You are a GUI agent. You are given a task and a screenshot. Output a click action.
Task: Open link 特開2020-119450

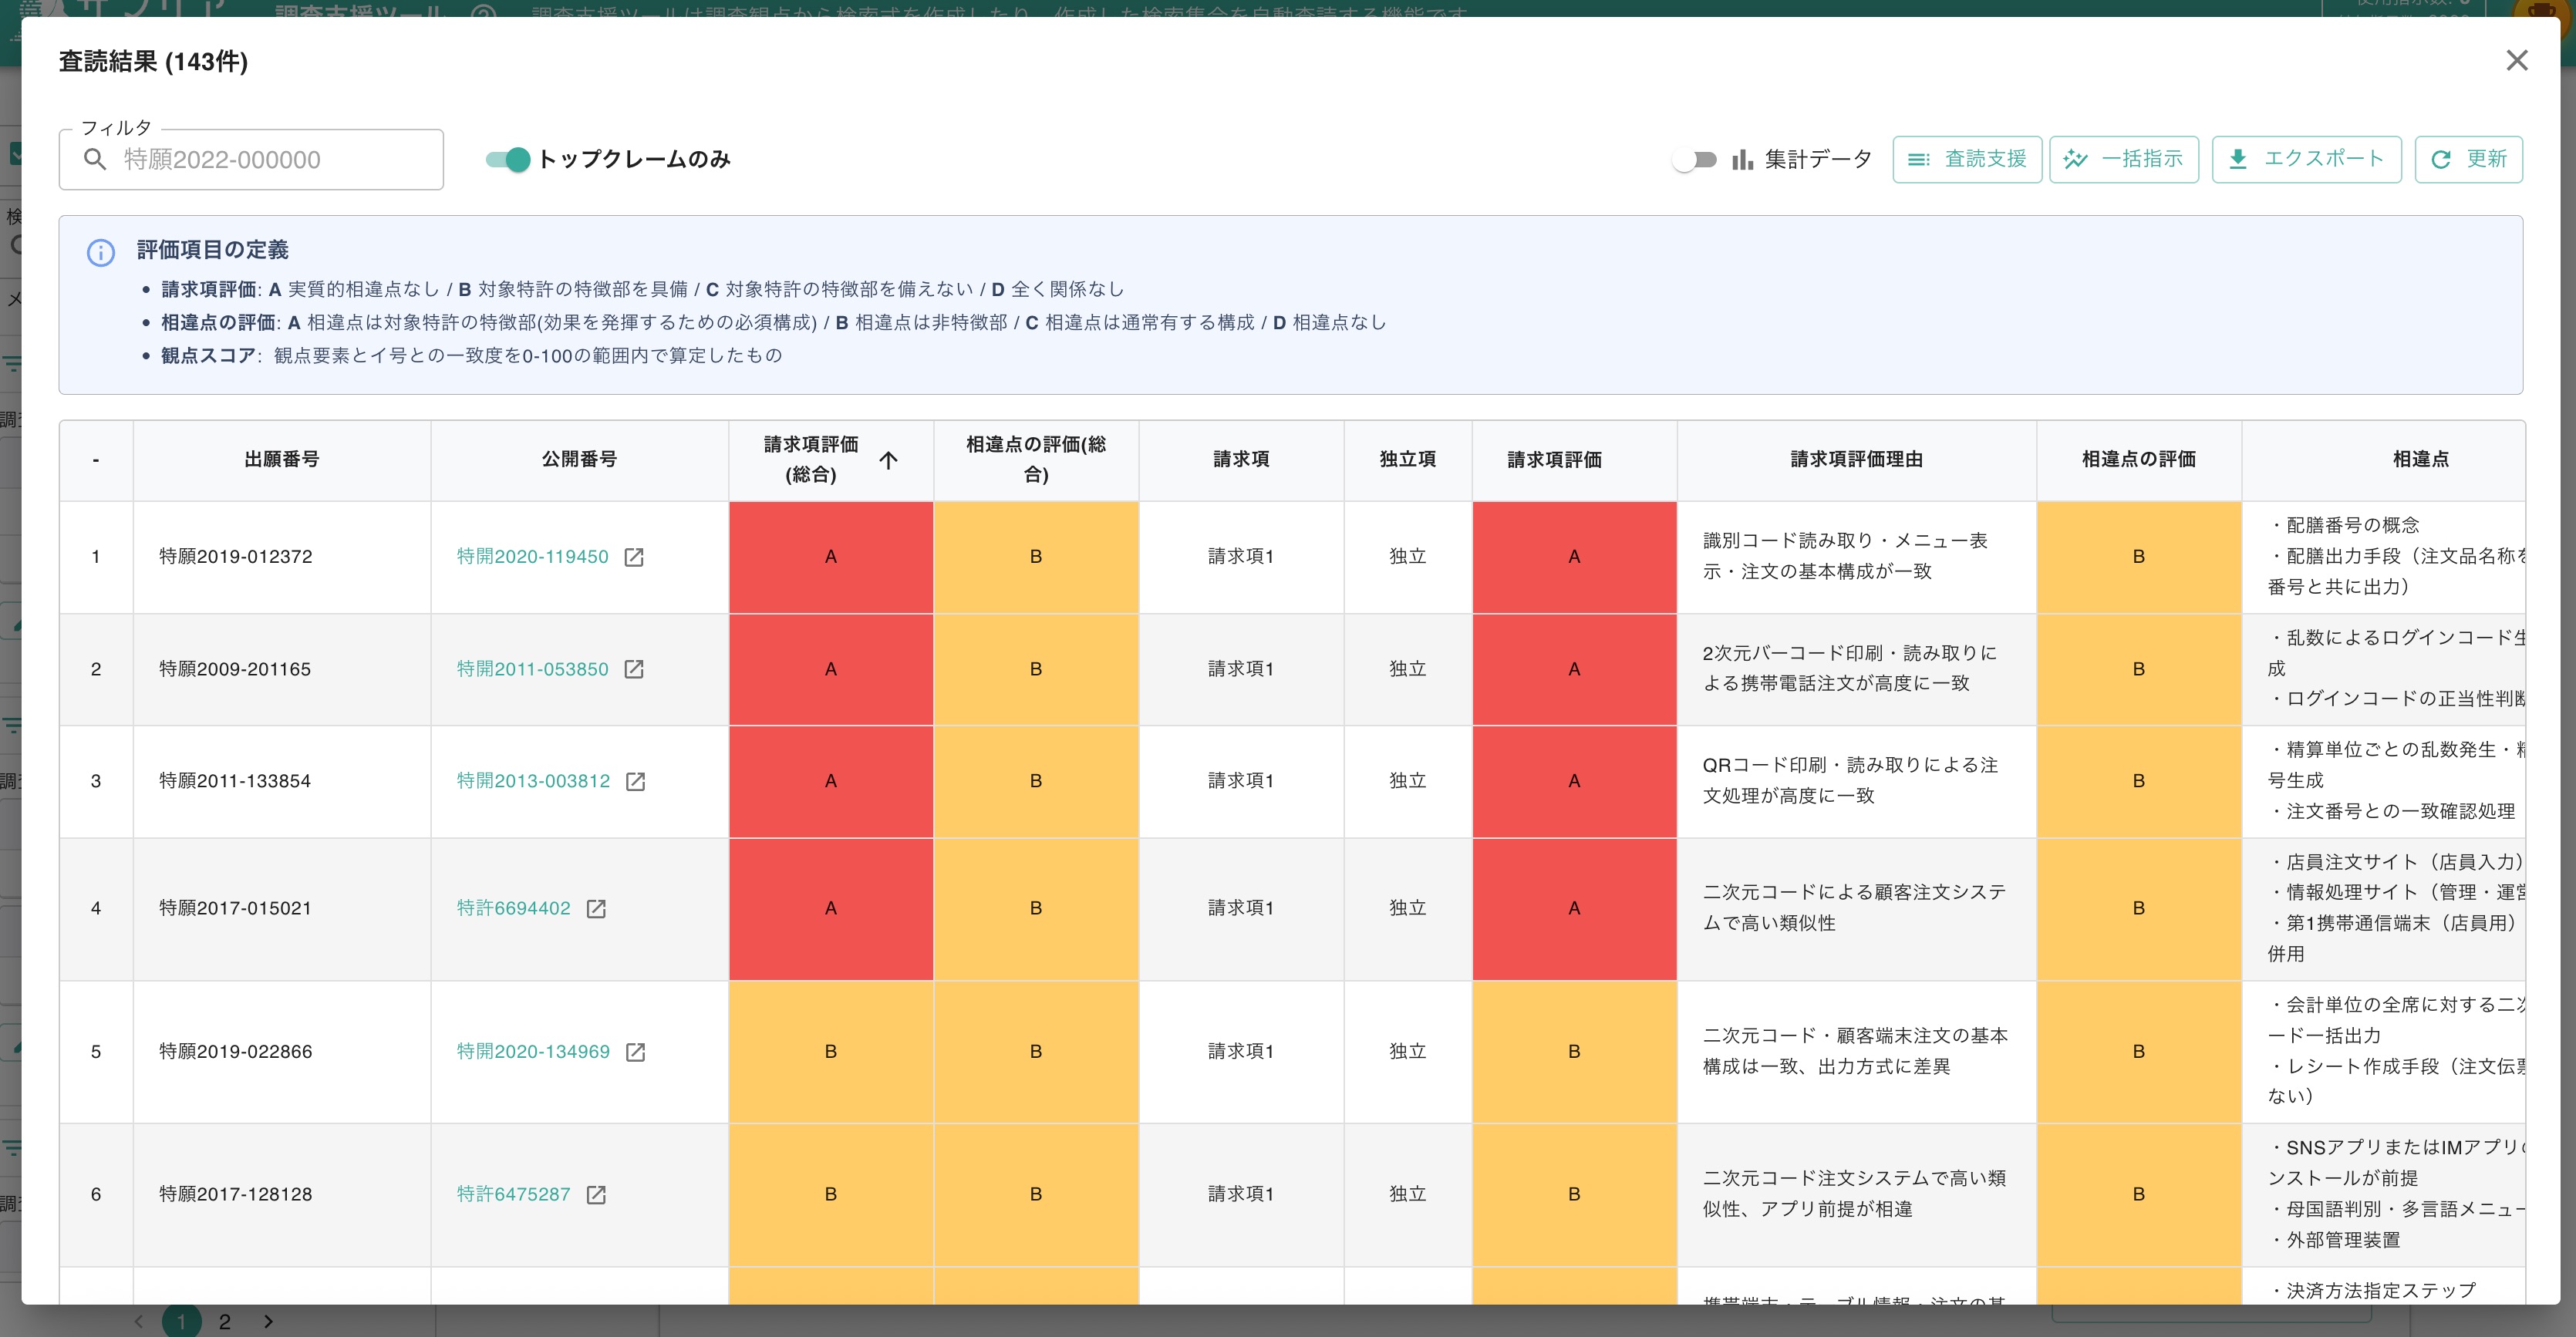532,556
